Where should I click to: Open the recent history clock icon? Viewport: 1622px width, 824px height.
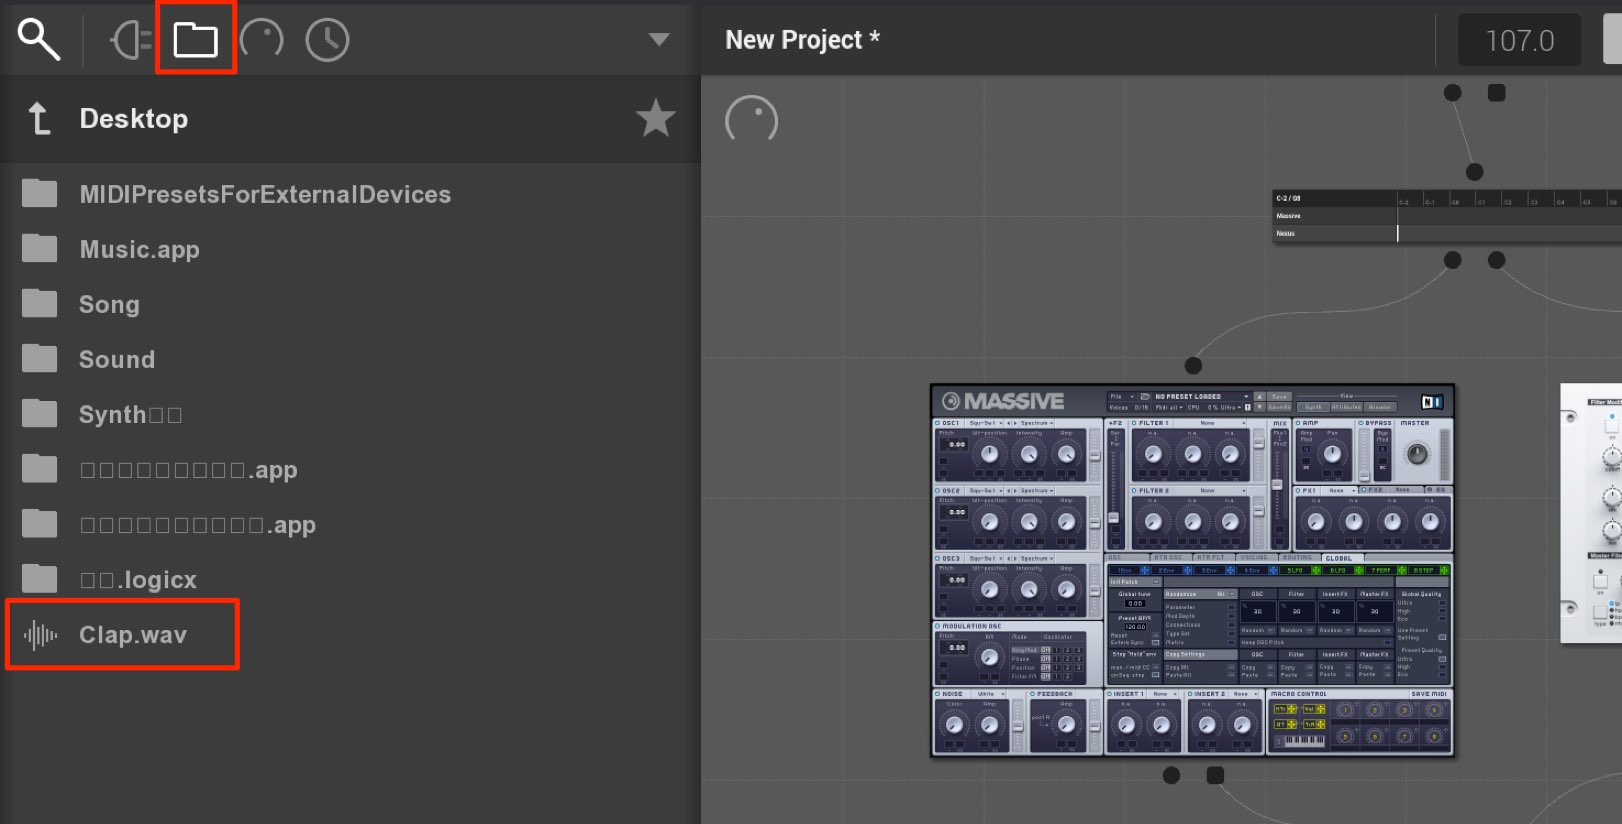tap(328, 40)
